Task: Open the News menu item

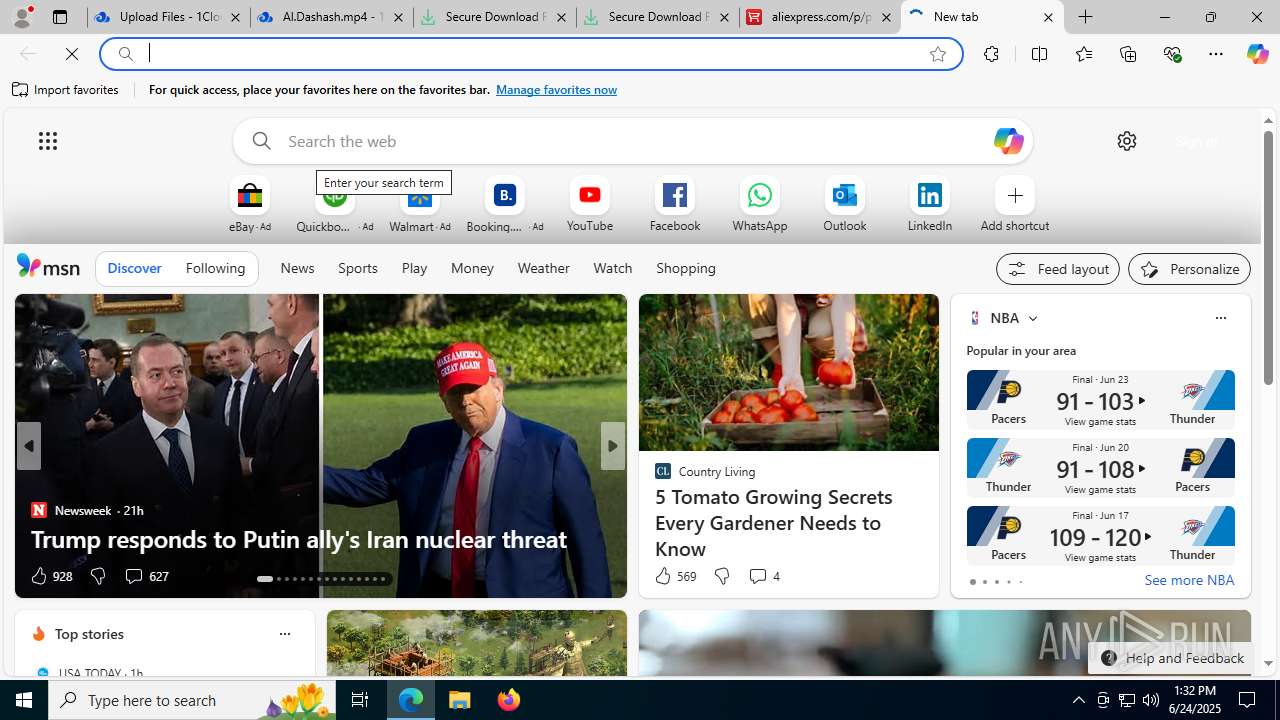Action: (297, 268)
